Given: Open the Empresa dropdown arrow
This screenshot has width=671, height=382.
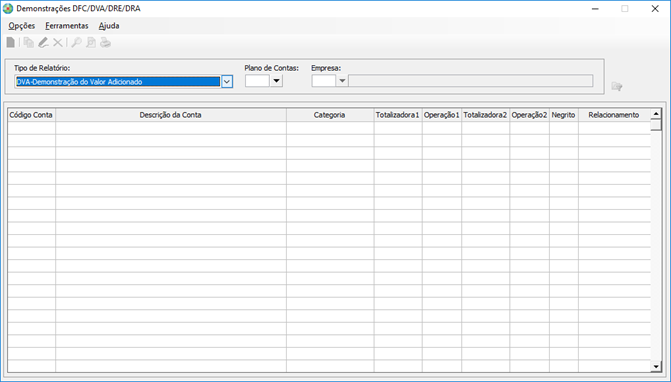Looking at the screenshot, I should pos(342,80).
